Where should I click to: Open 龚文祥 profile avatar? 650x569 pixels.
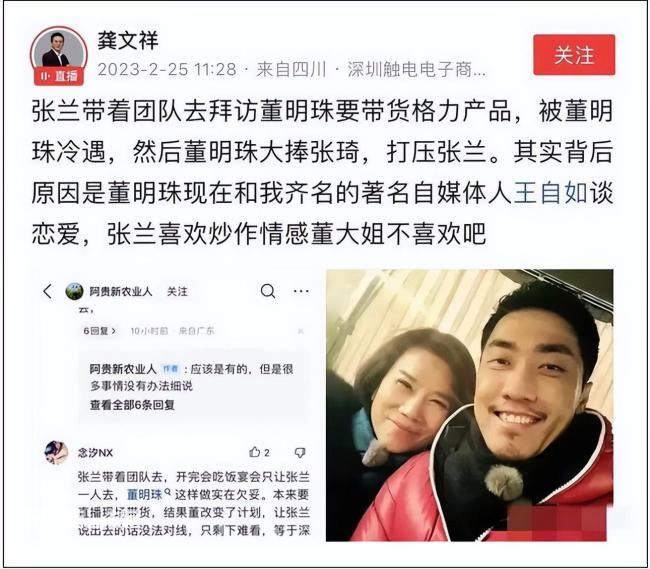(x=59, y=53)
